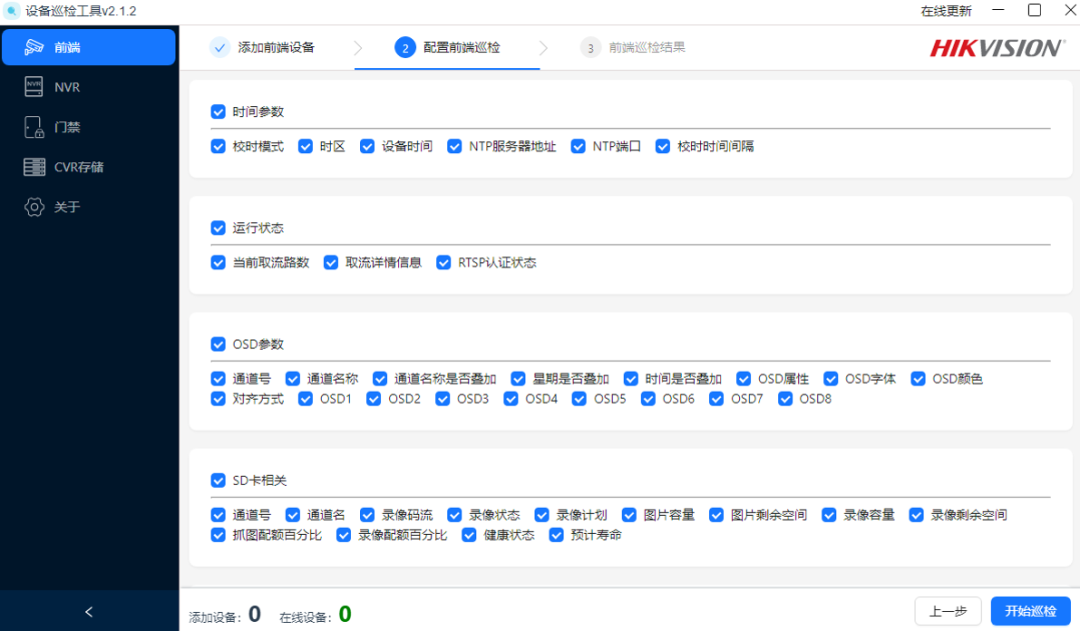Toggle 健康状态 checkbox
This screenshot has height=631, width=1080.
pyautogui.click(x=469, y=535)
